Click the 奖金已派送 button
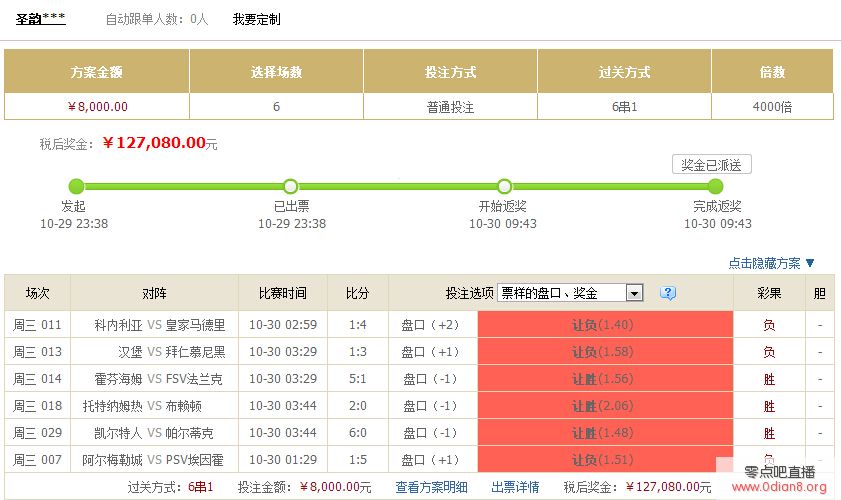 [x=711, y=165]
